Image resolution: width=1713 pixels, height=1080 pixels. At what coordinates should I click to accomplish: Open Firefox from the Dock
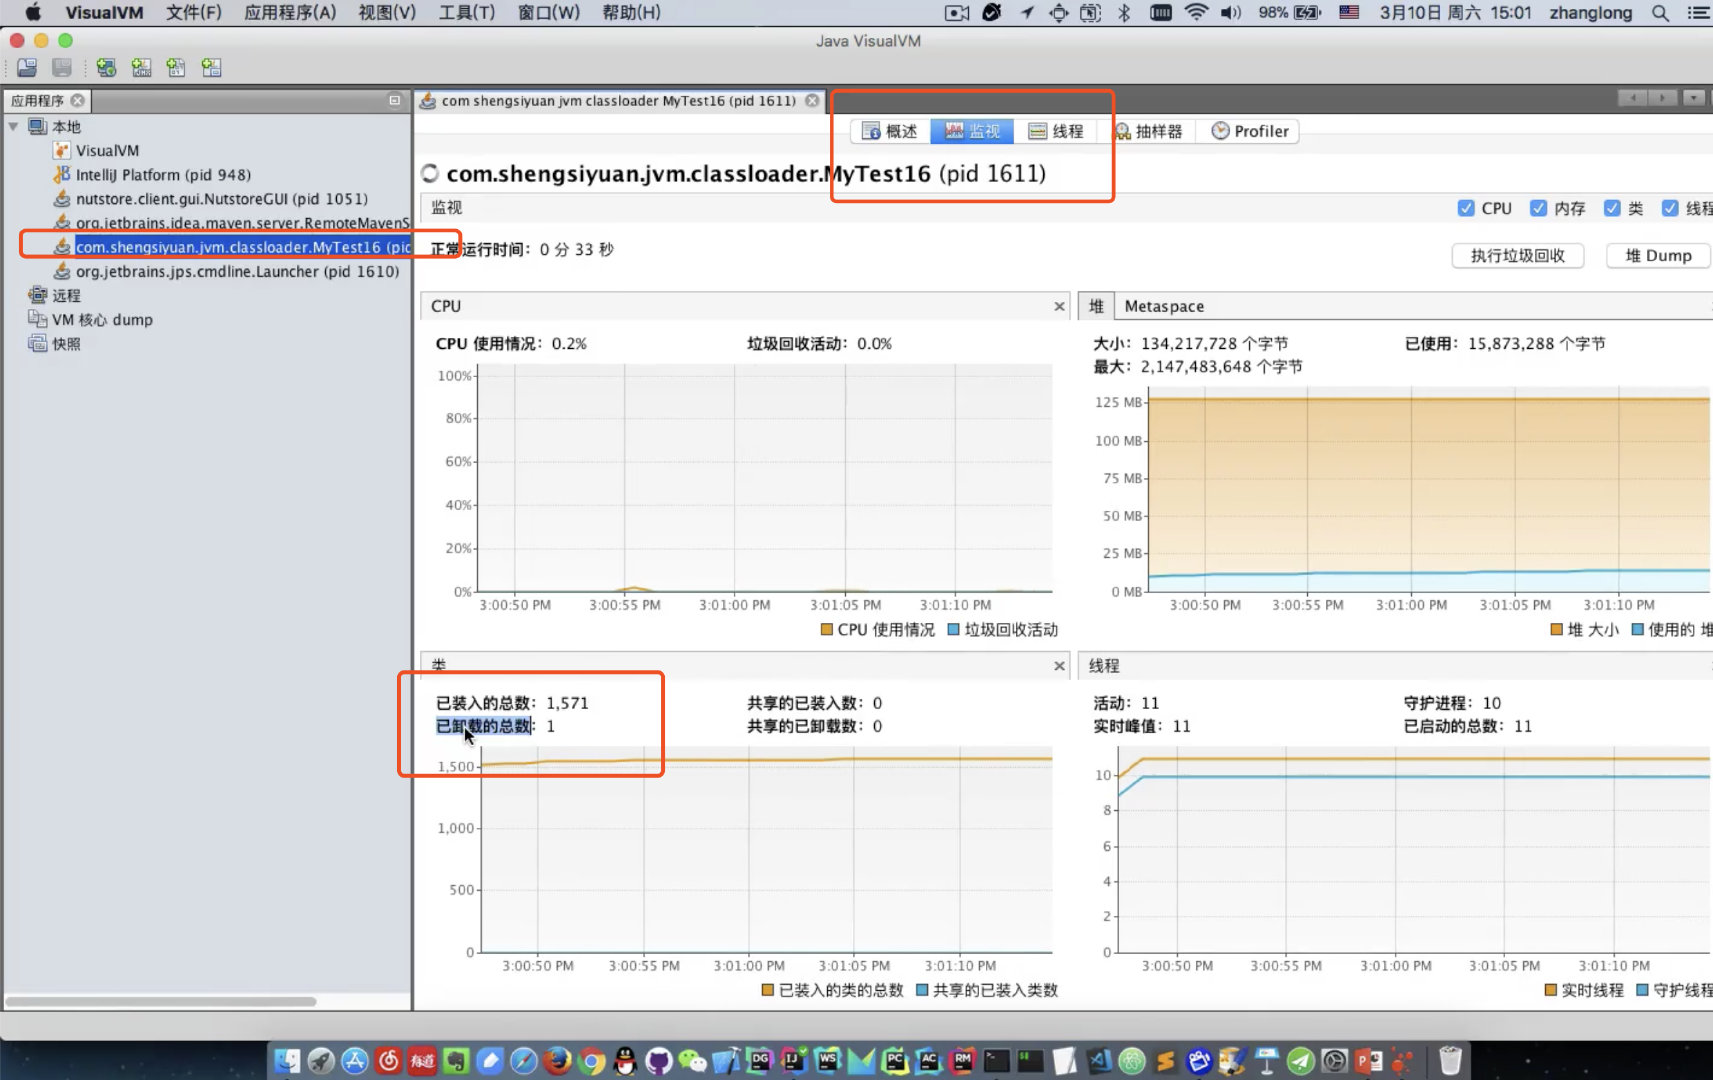click(x=558, y=1060)
